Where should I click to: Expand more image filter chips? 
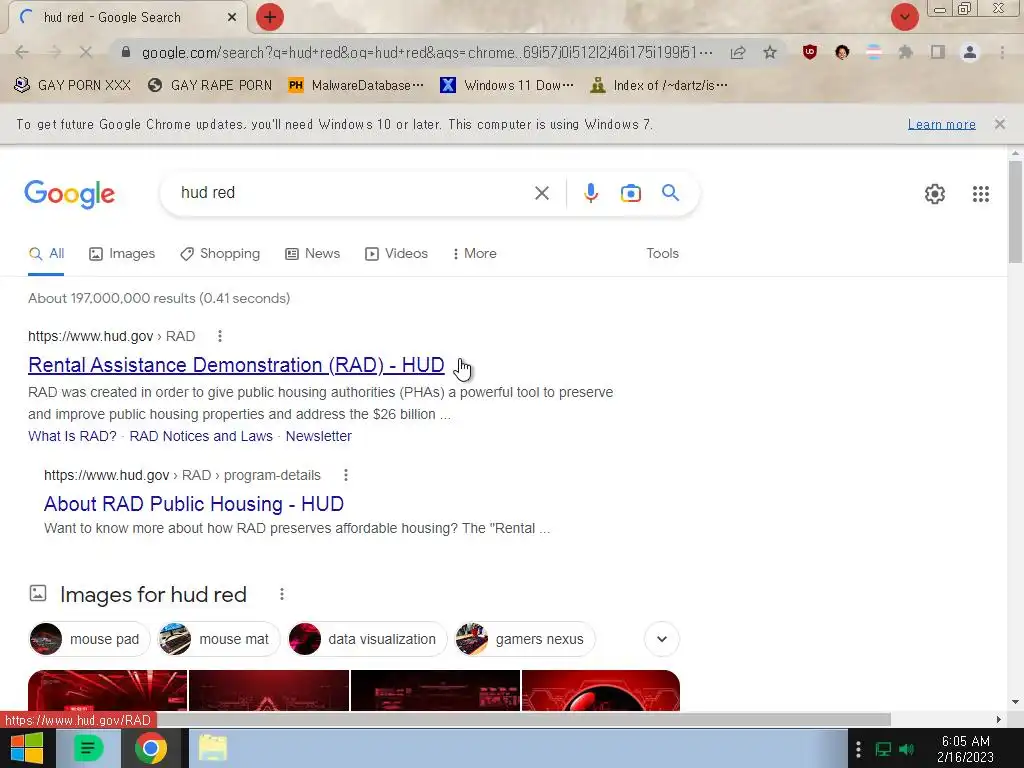[x=662, y=639]
